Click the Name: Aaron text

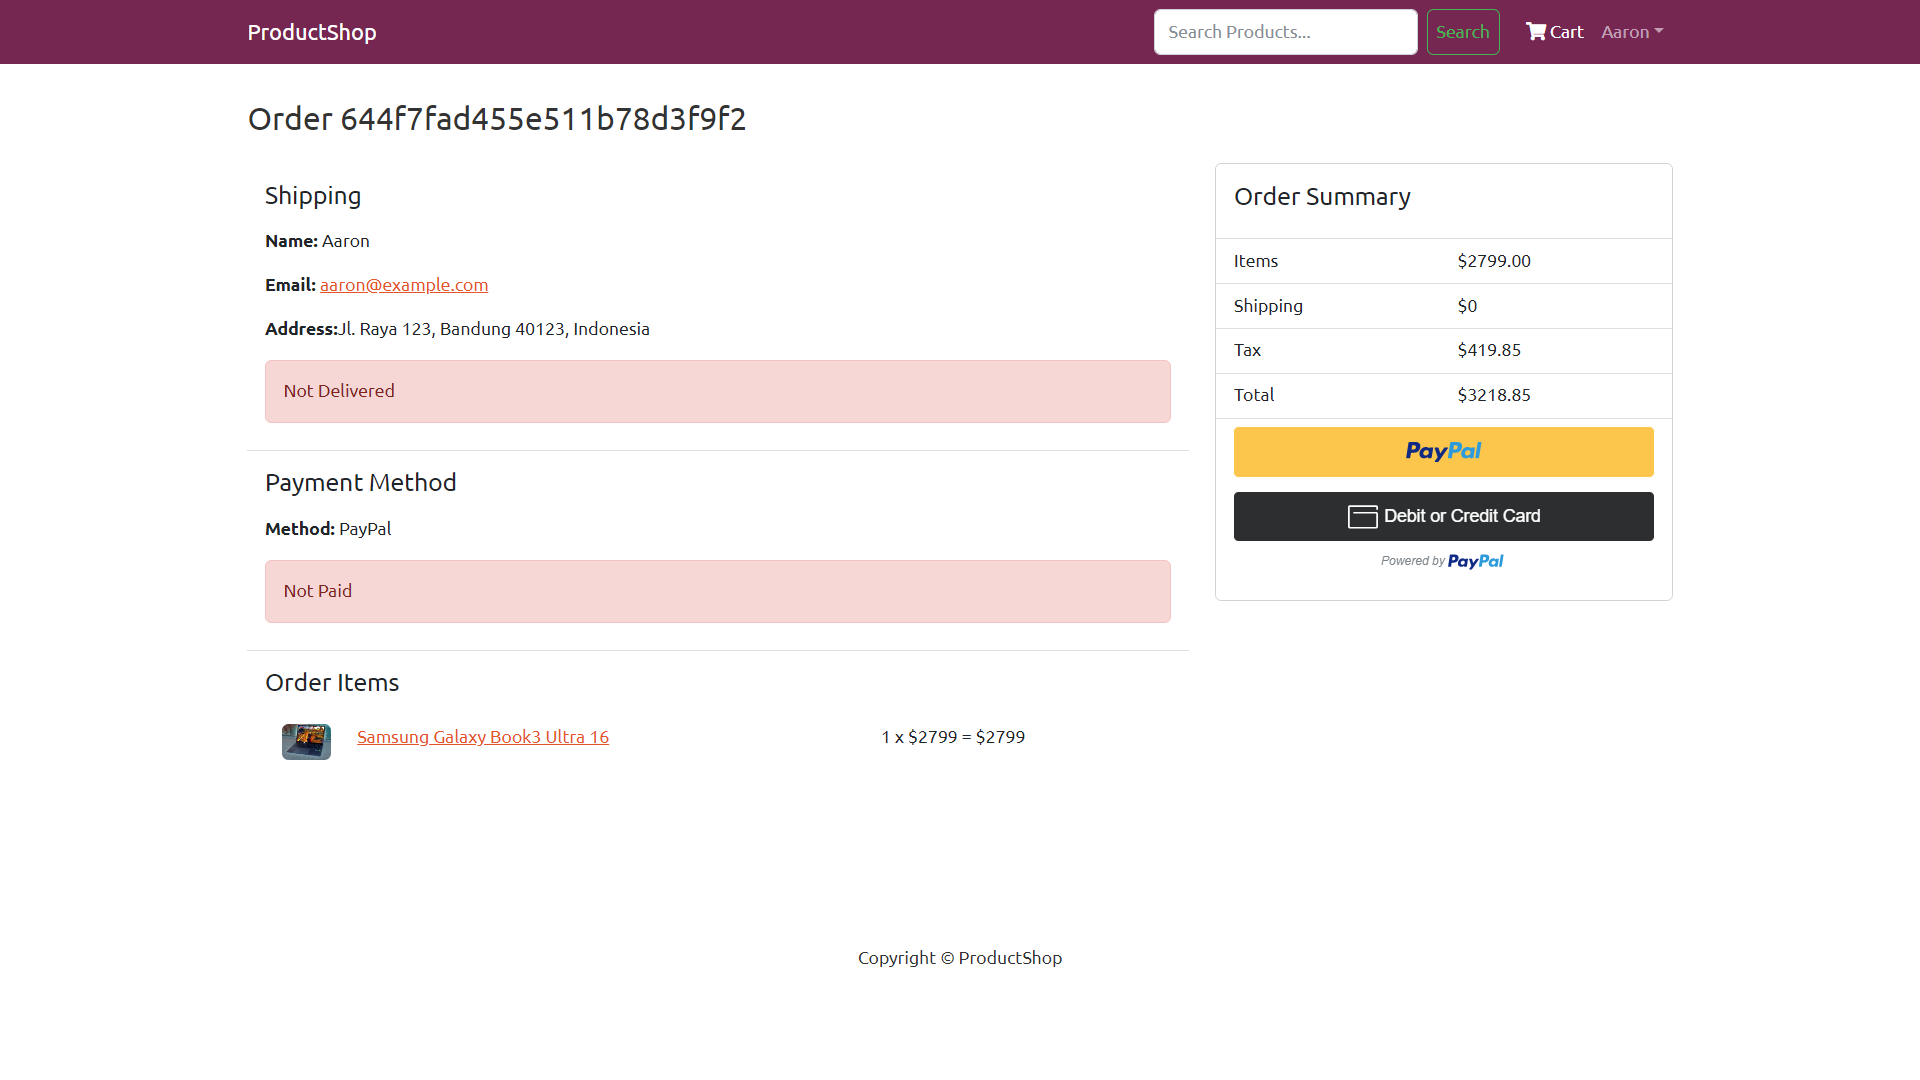(317, 241)
